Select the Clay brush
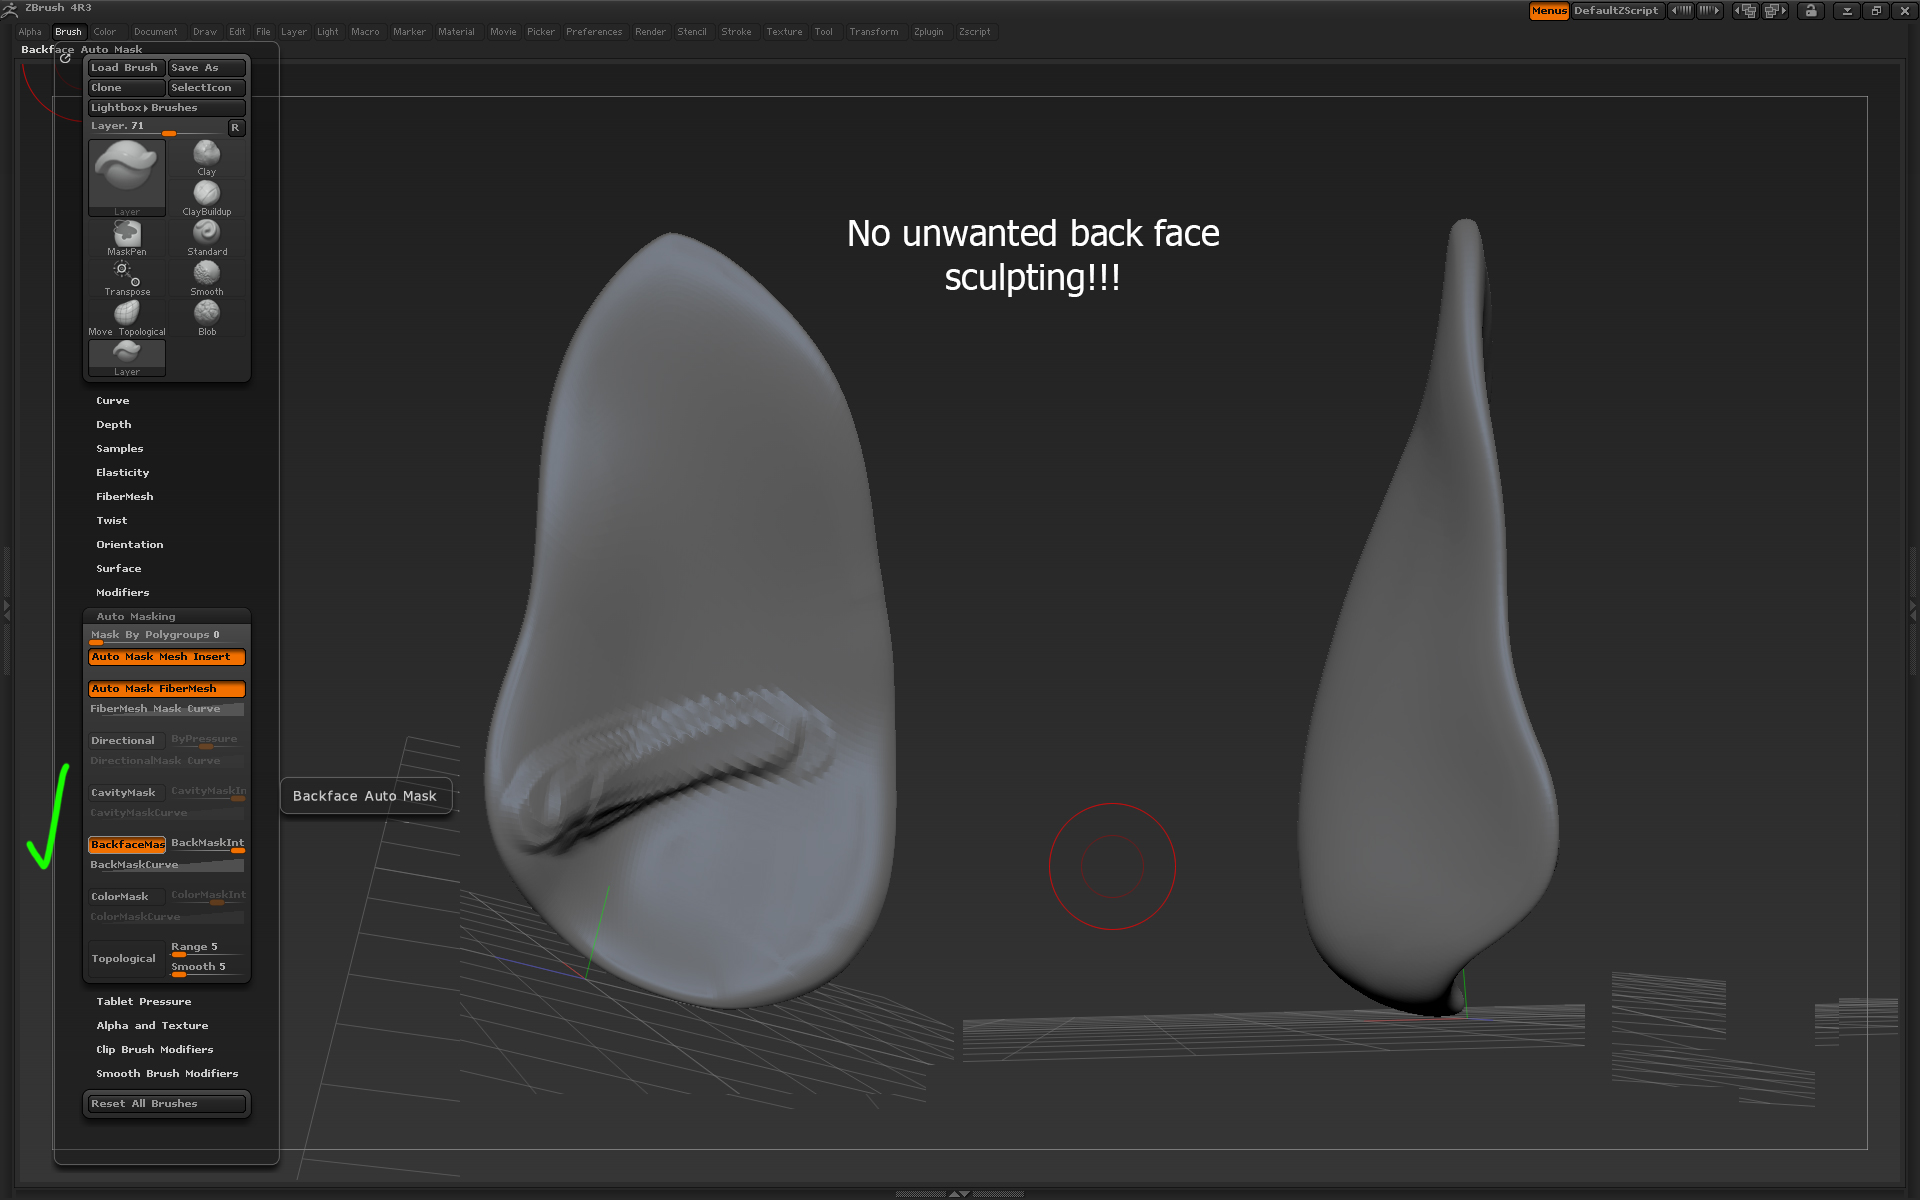Image resolution: width=1920 pixels, height=1200 pixels. tap(206, 155)
